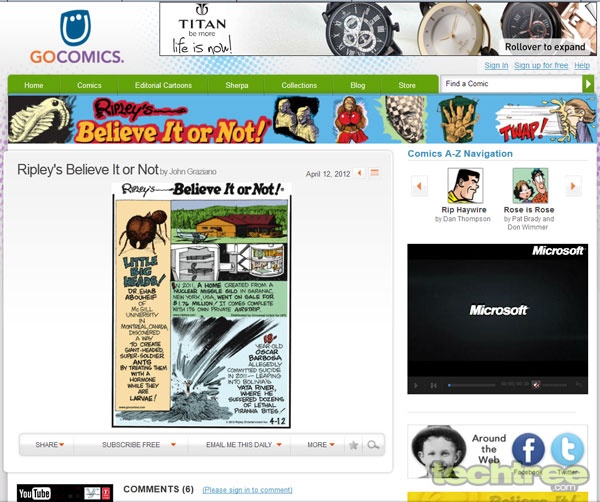Open the Comics tab
The width and height of the screenshot is (600, 502).
(x=89, y=85)
